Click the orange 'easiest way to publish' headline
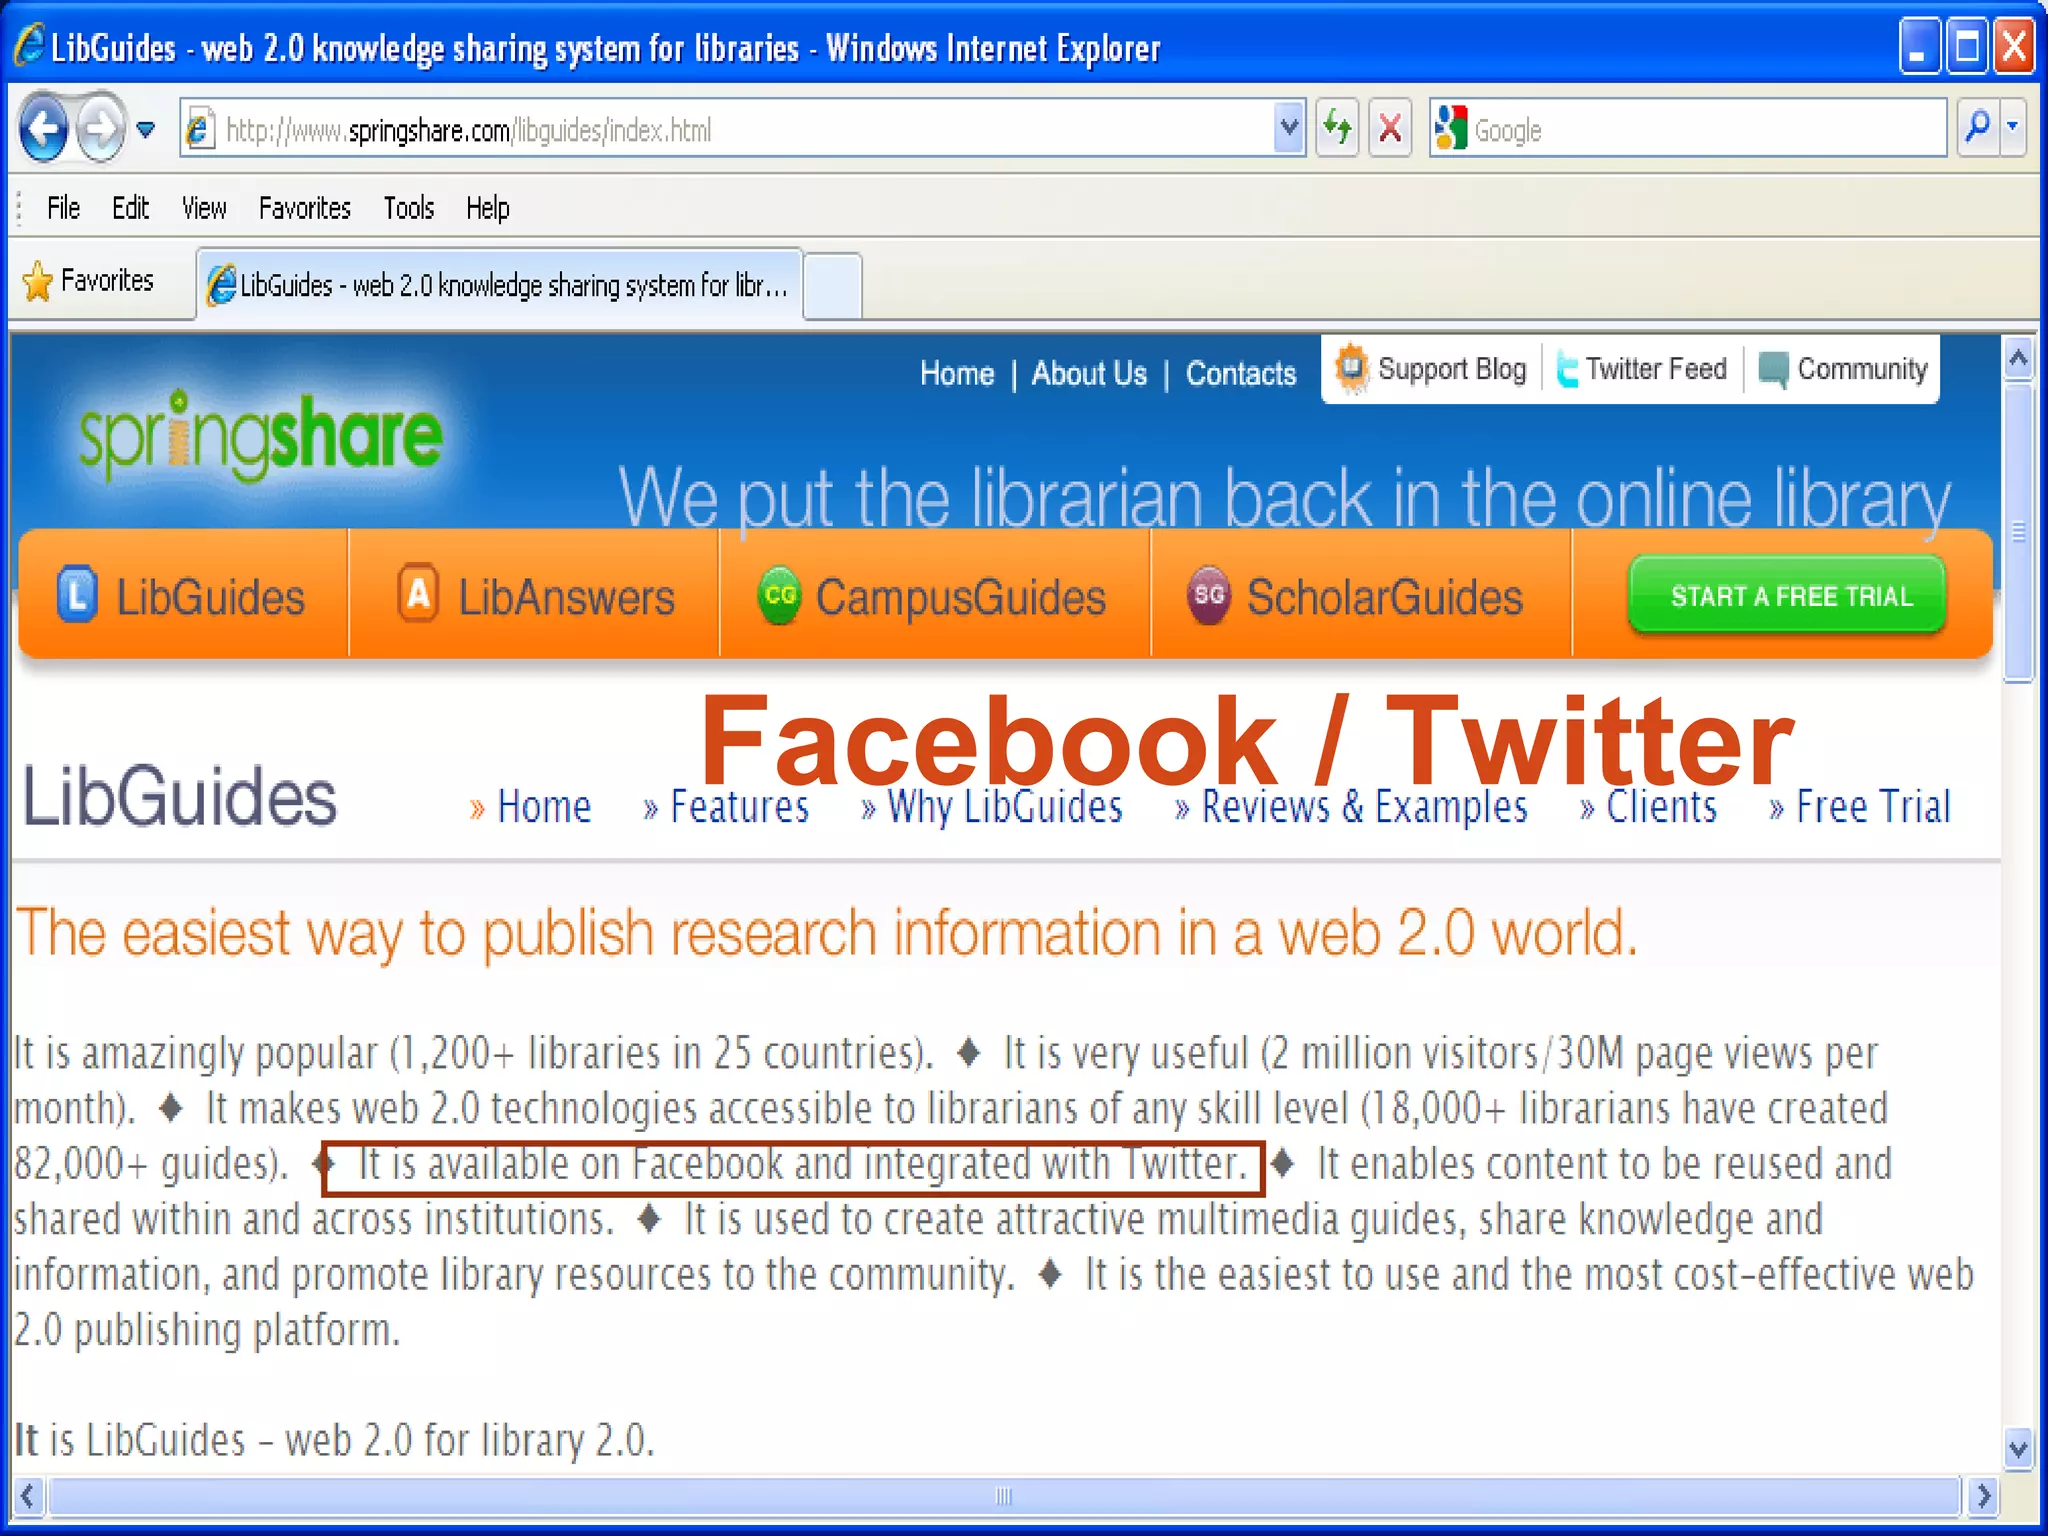 point(826,934)
